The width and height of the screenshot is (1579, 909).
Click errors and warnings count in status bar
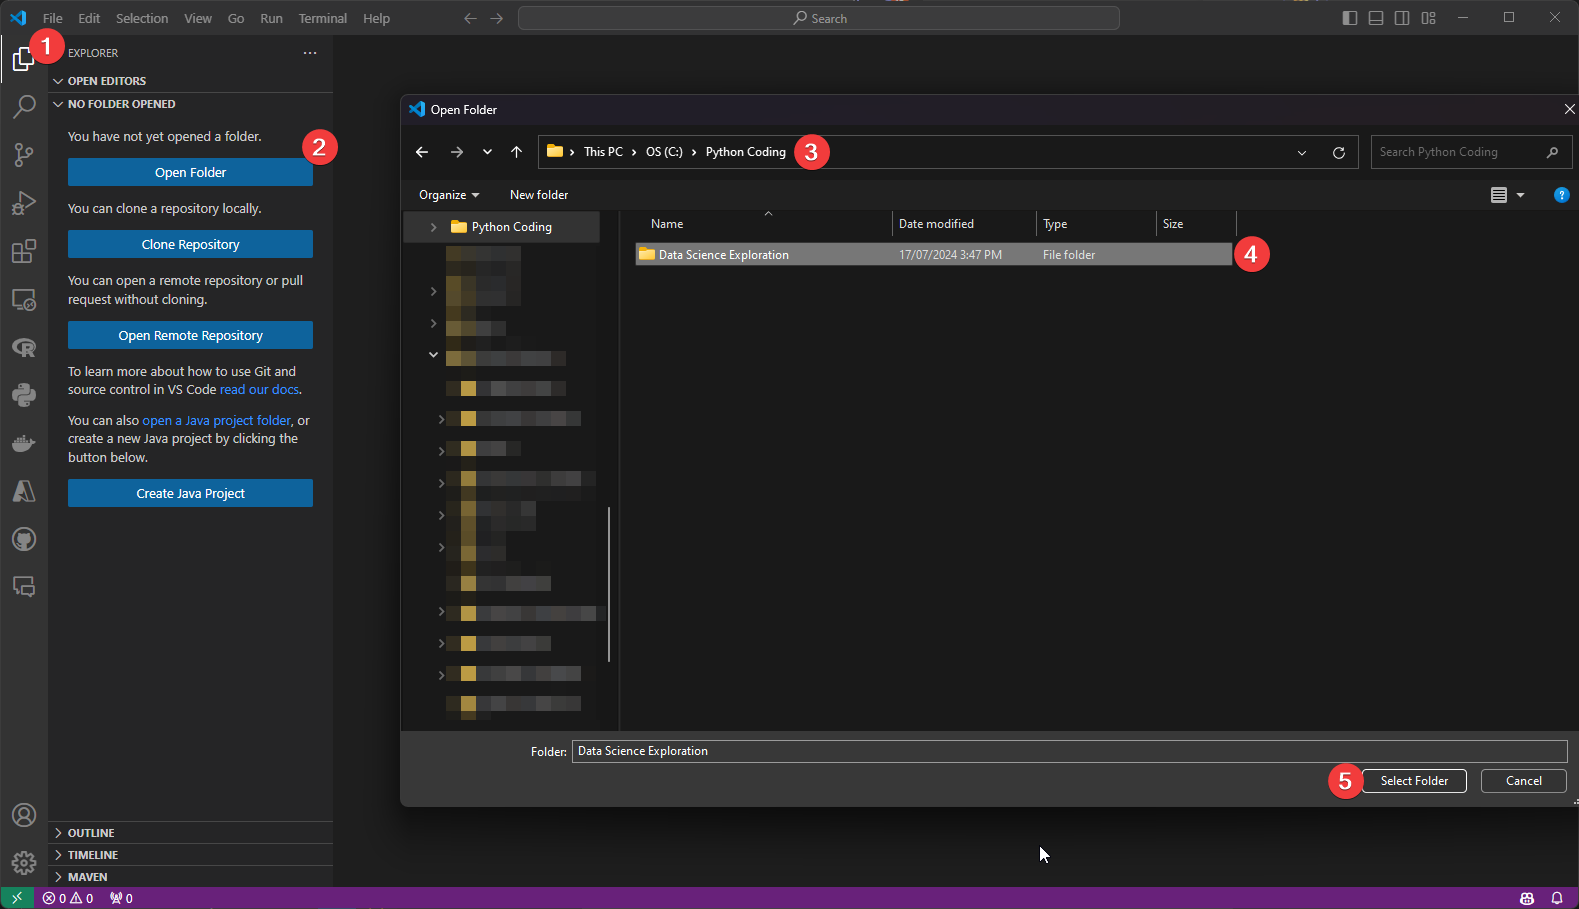coord(68,898)
